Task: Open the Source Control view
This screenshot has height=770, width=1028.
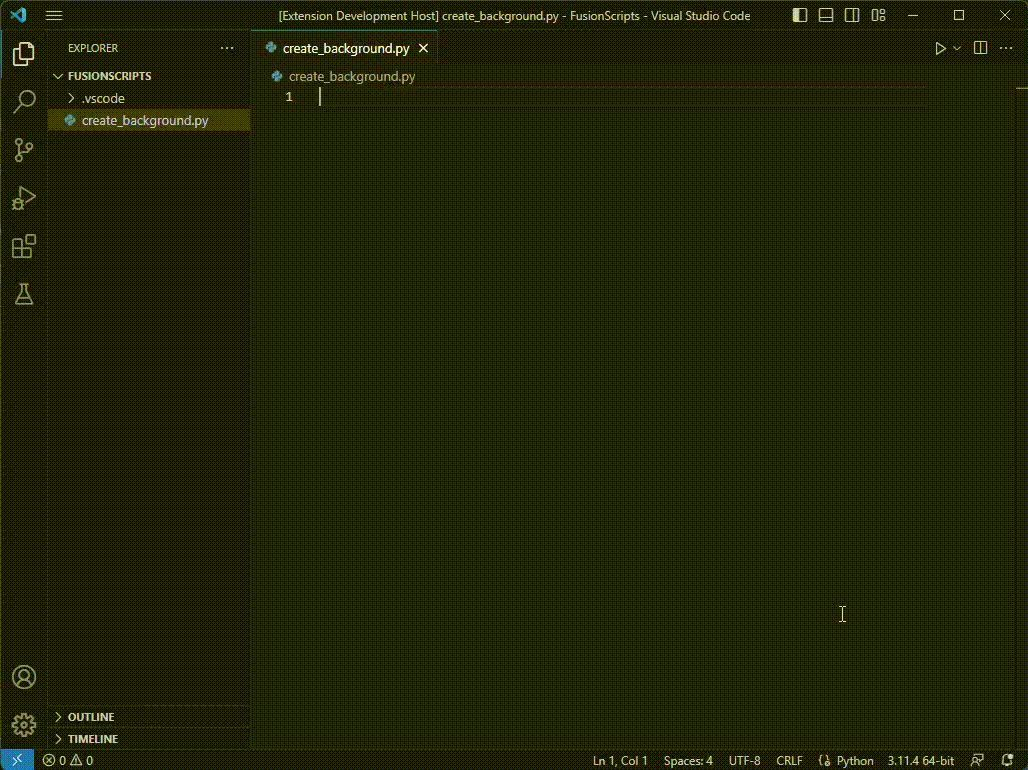Action: [24, 150]
